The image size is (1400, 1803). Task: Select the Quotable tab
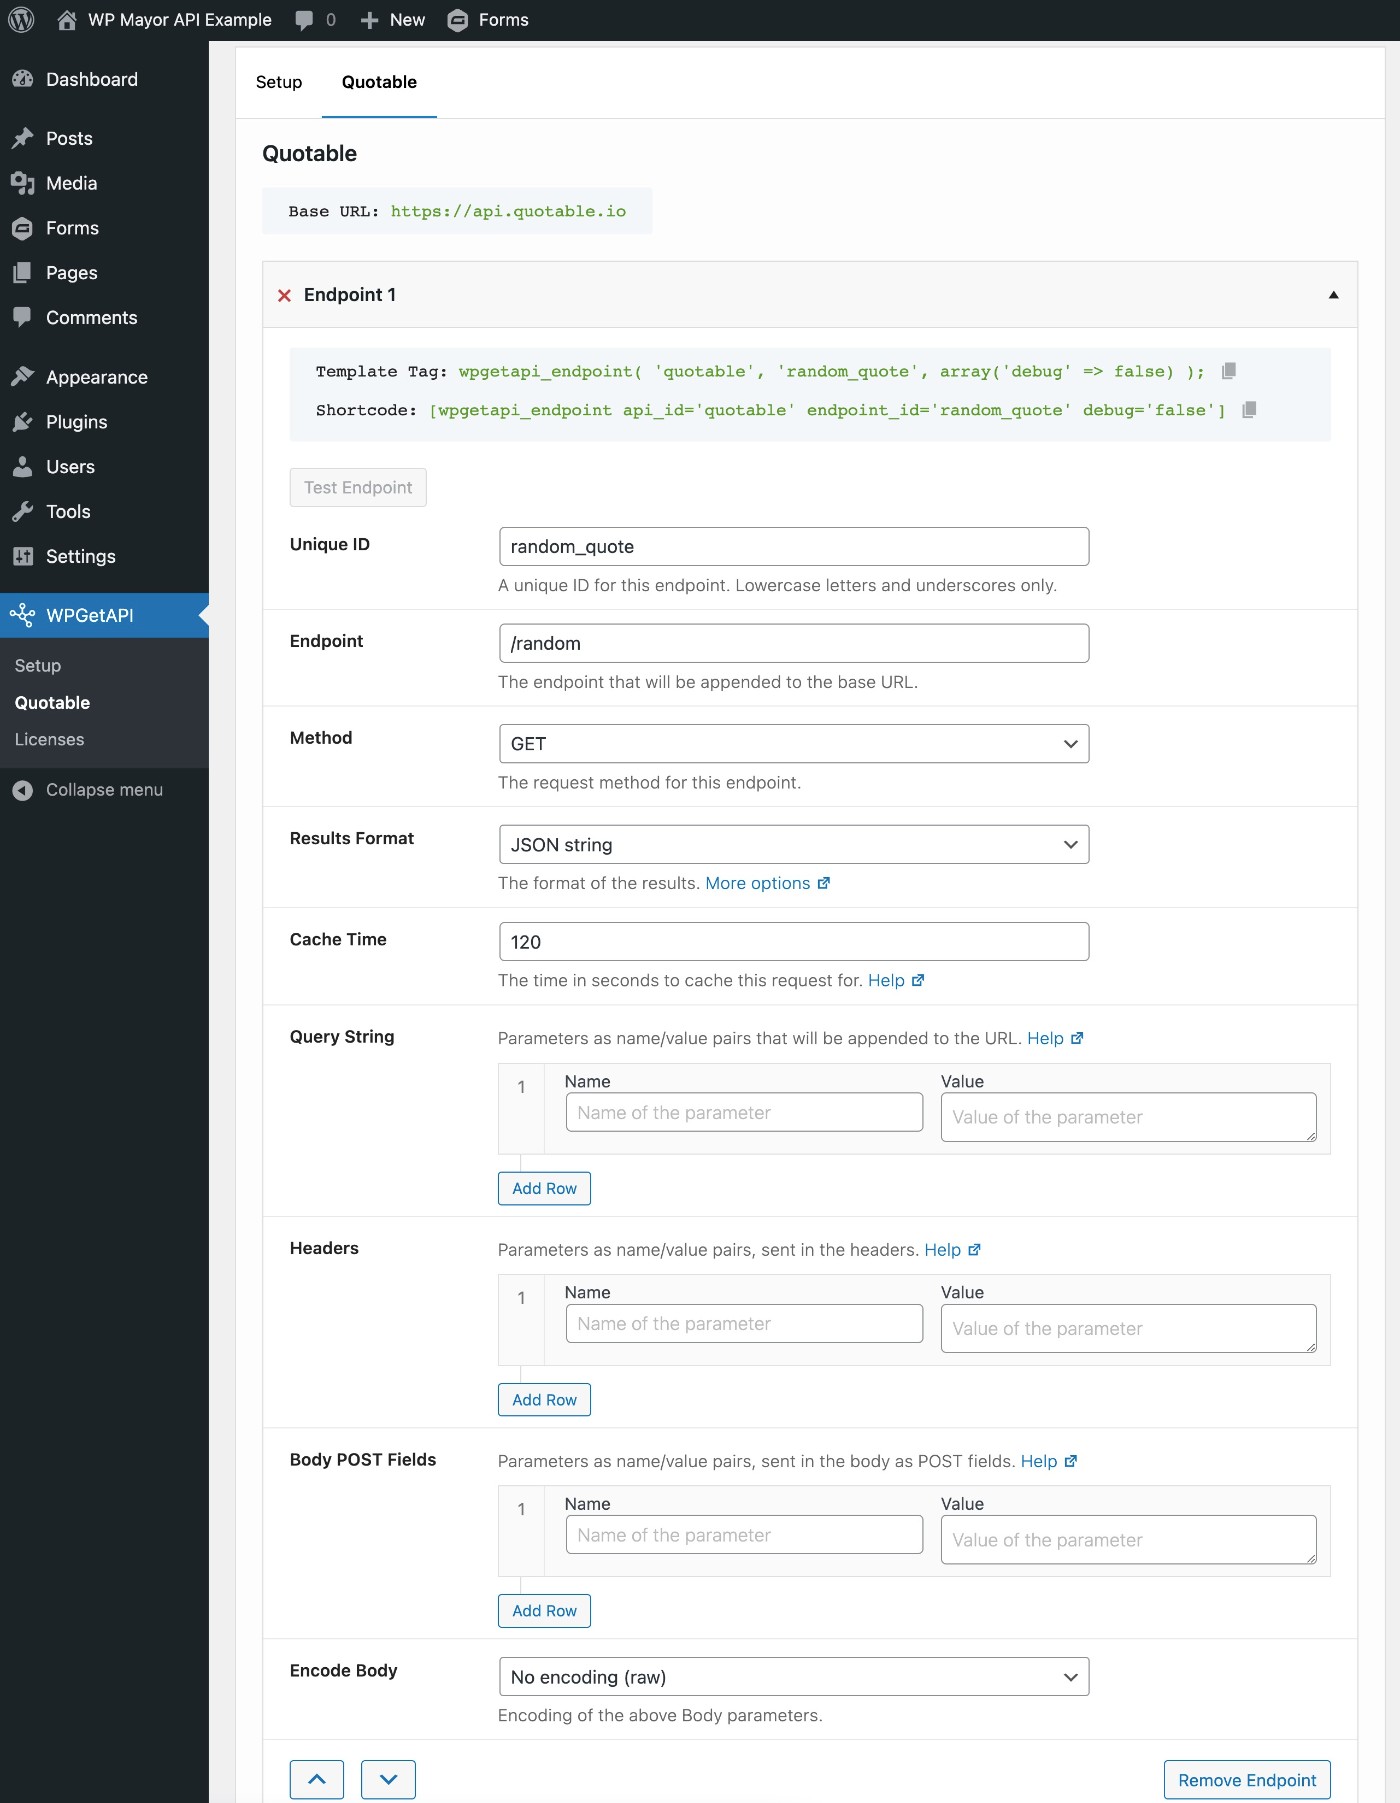[x=379, y=82]
